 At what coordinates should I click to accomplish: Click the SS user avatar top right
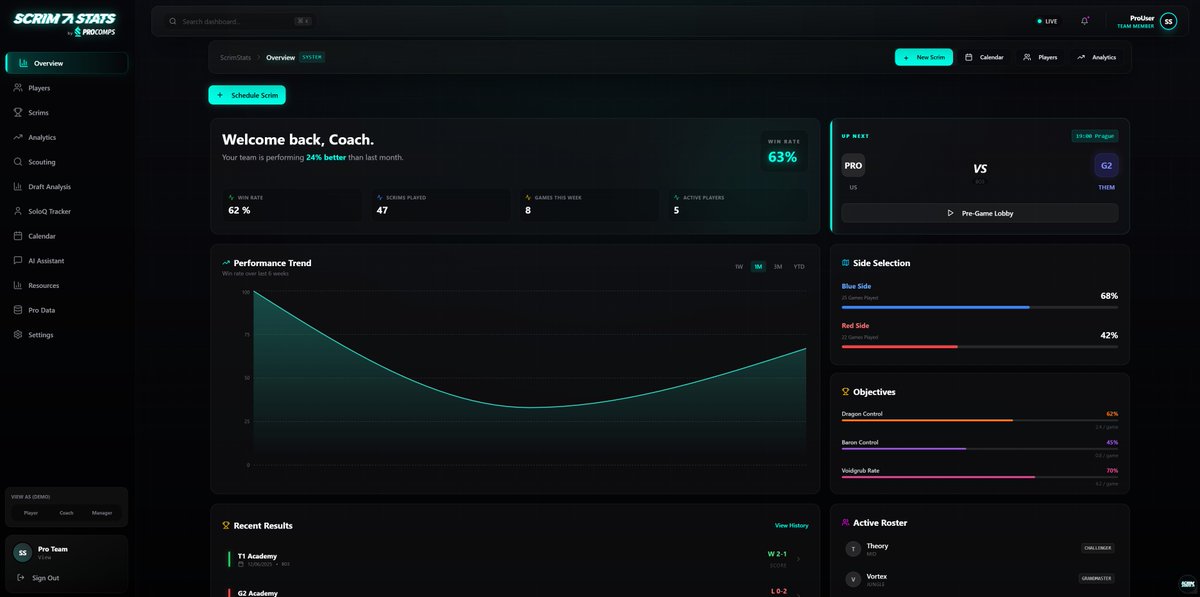(x=1168, y=21)
